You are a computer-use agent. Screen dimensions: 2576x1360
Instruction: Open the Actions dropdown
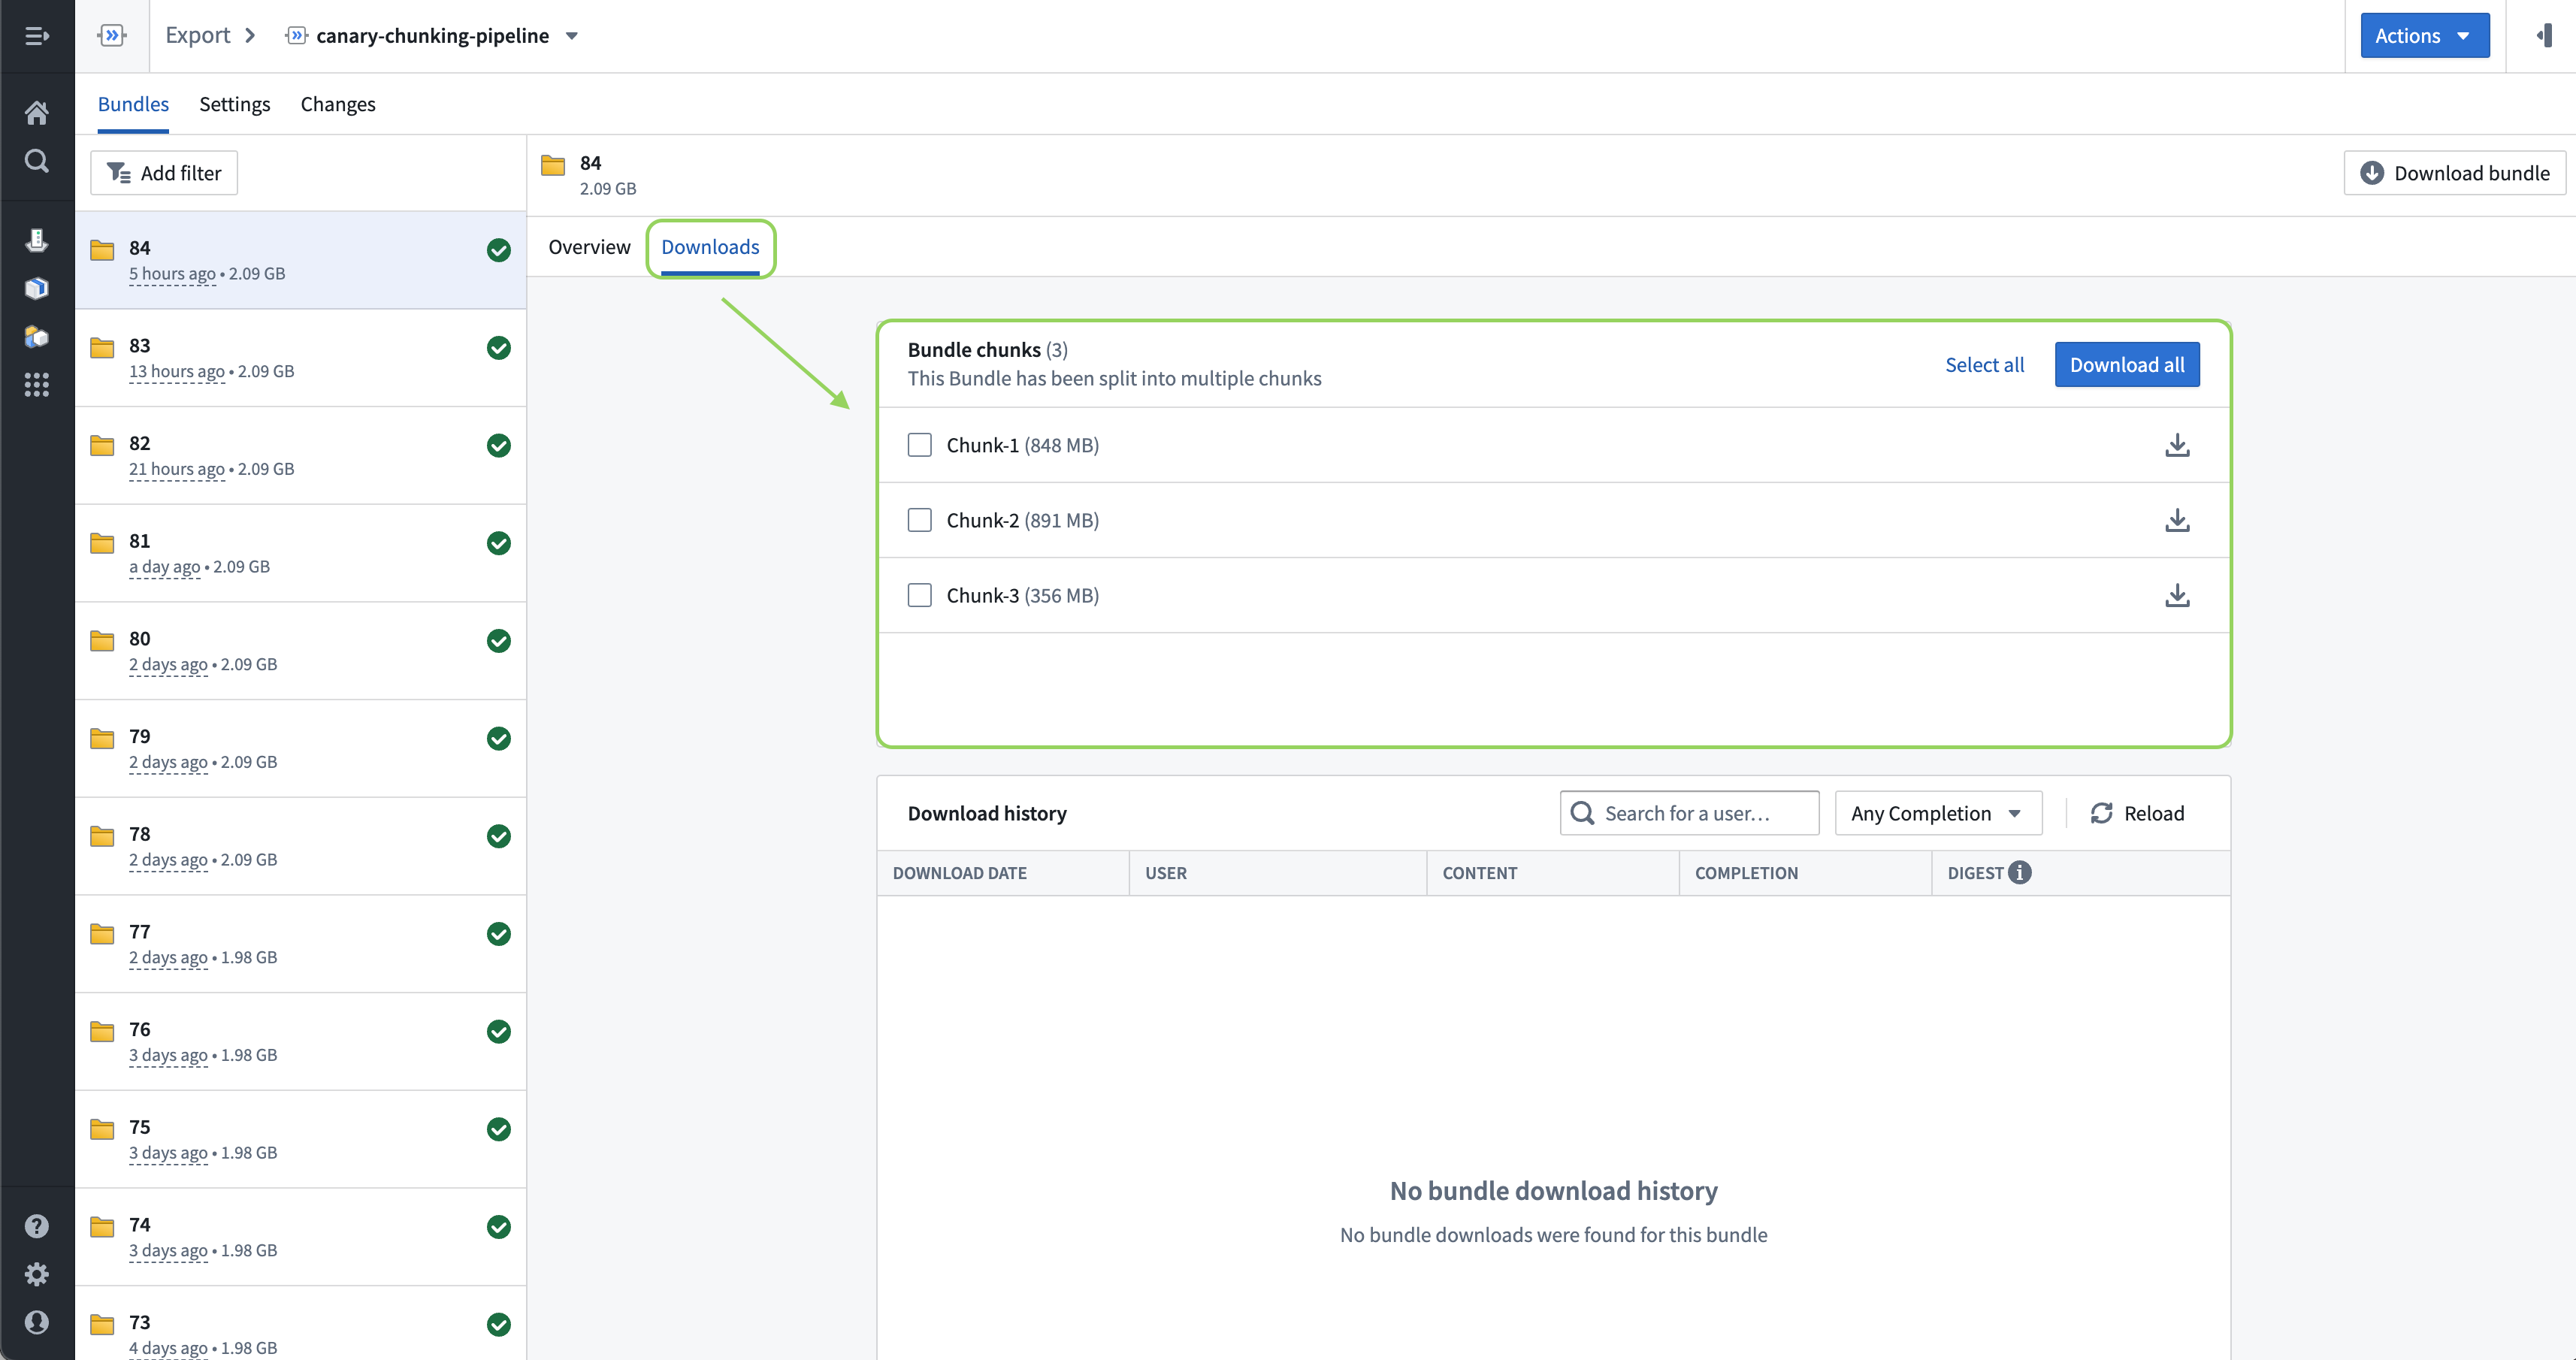[2425, 36]
